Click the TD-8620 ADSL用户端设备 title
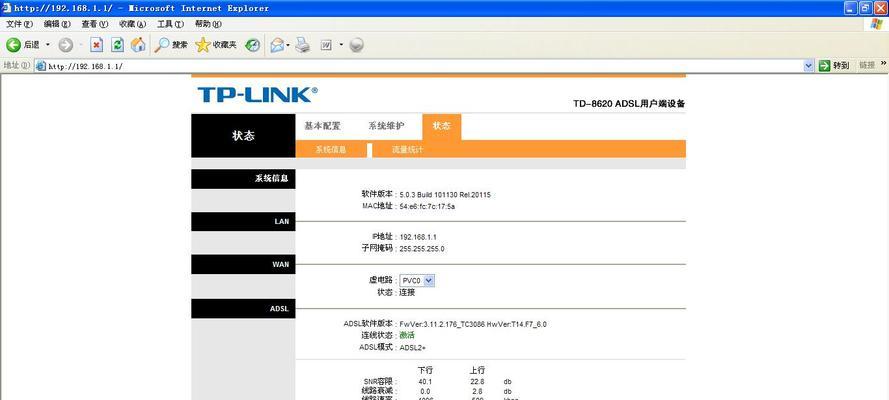 tap(629, 104)
